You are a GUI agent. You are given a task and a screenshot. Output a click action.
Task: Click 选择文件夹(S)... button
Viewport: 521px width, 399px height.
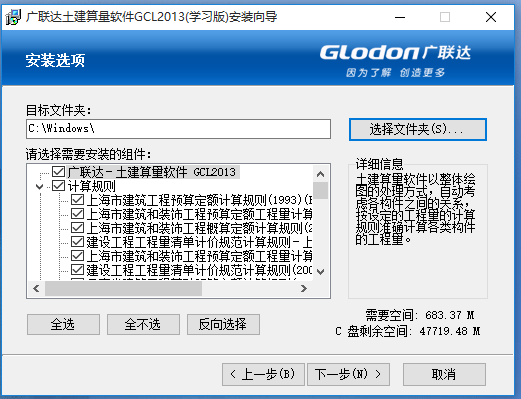point(418,129)
